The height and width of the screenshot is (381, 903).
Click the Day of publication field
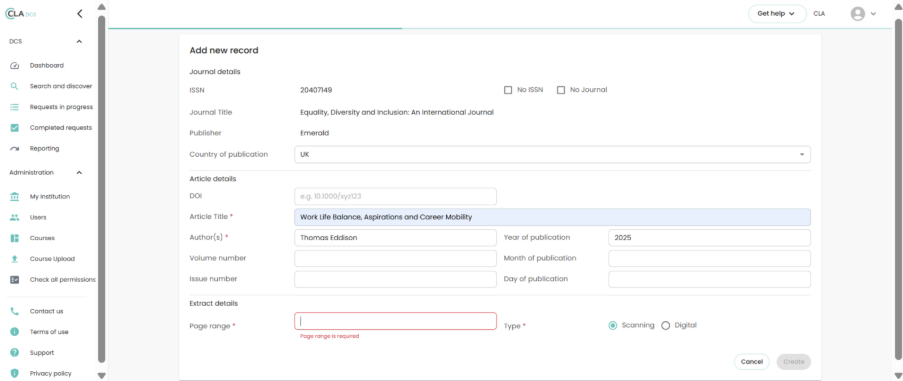coord(710,279)
